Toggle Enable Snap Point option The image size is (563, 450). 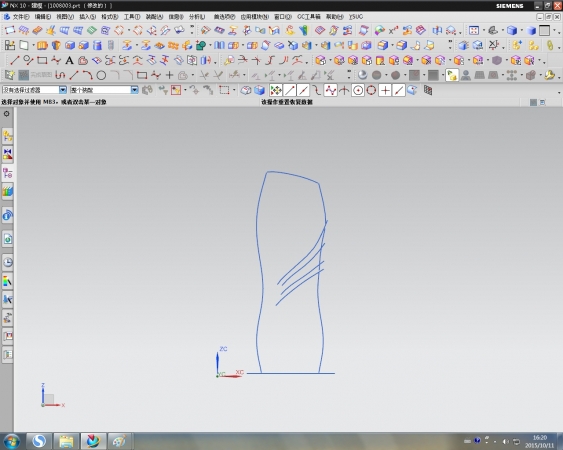(276, 90)
